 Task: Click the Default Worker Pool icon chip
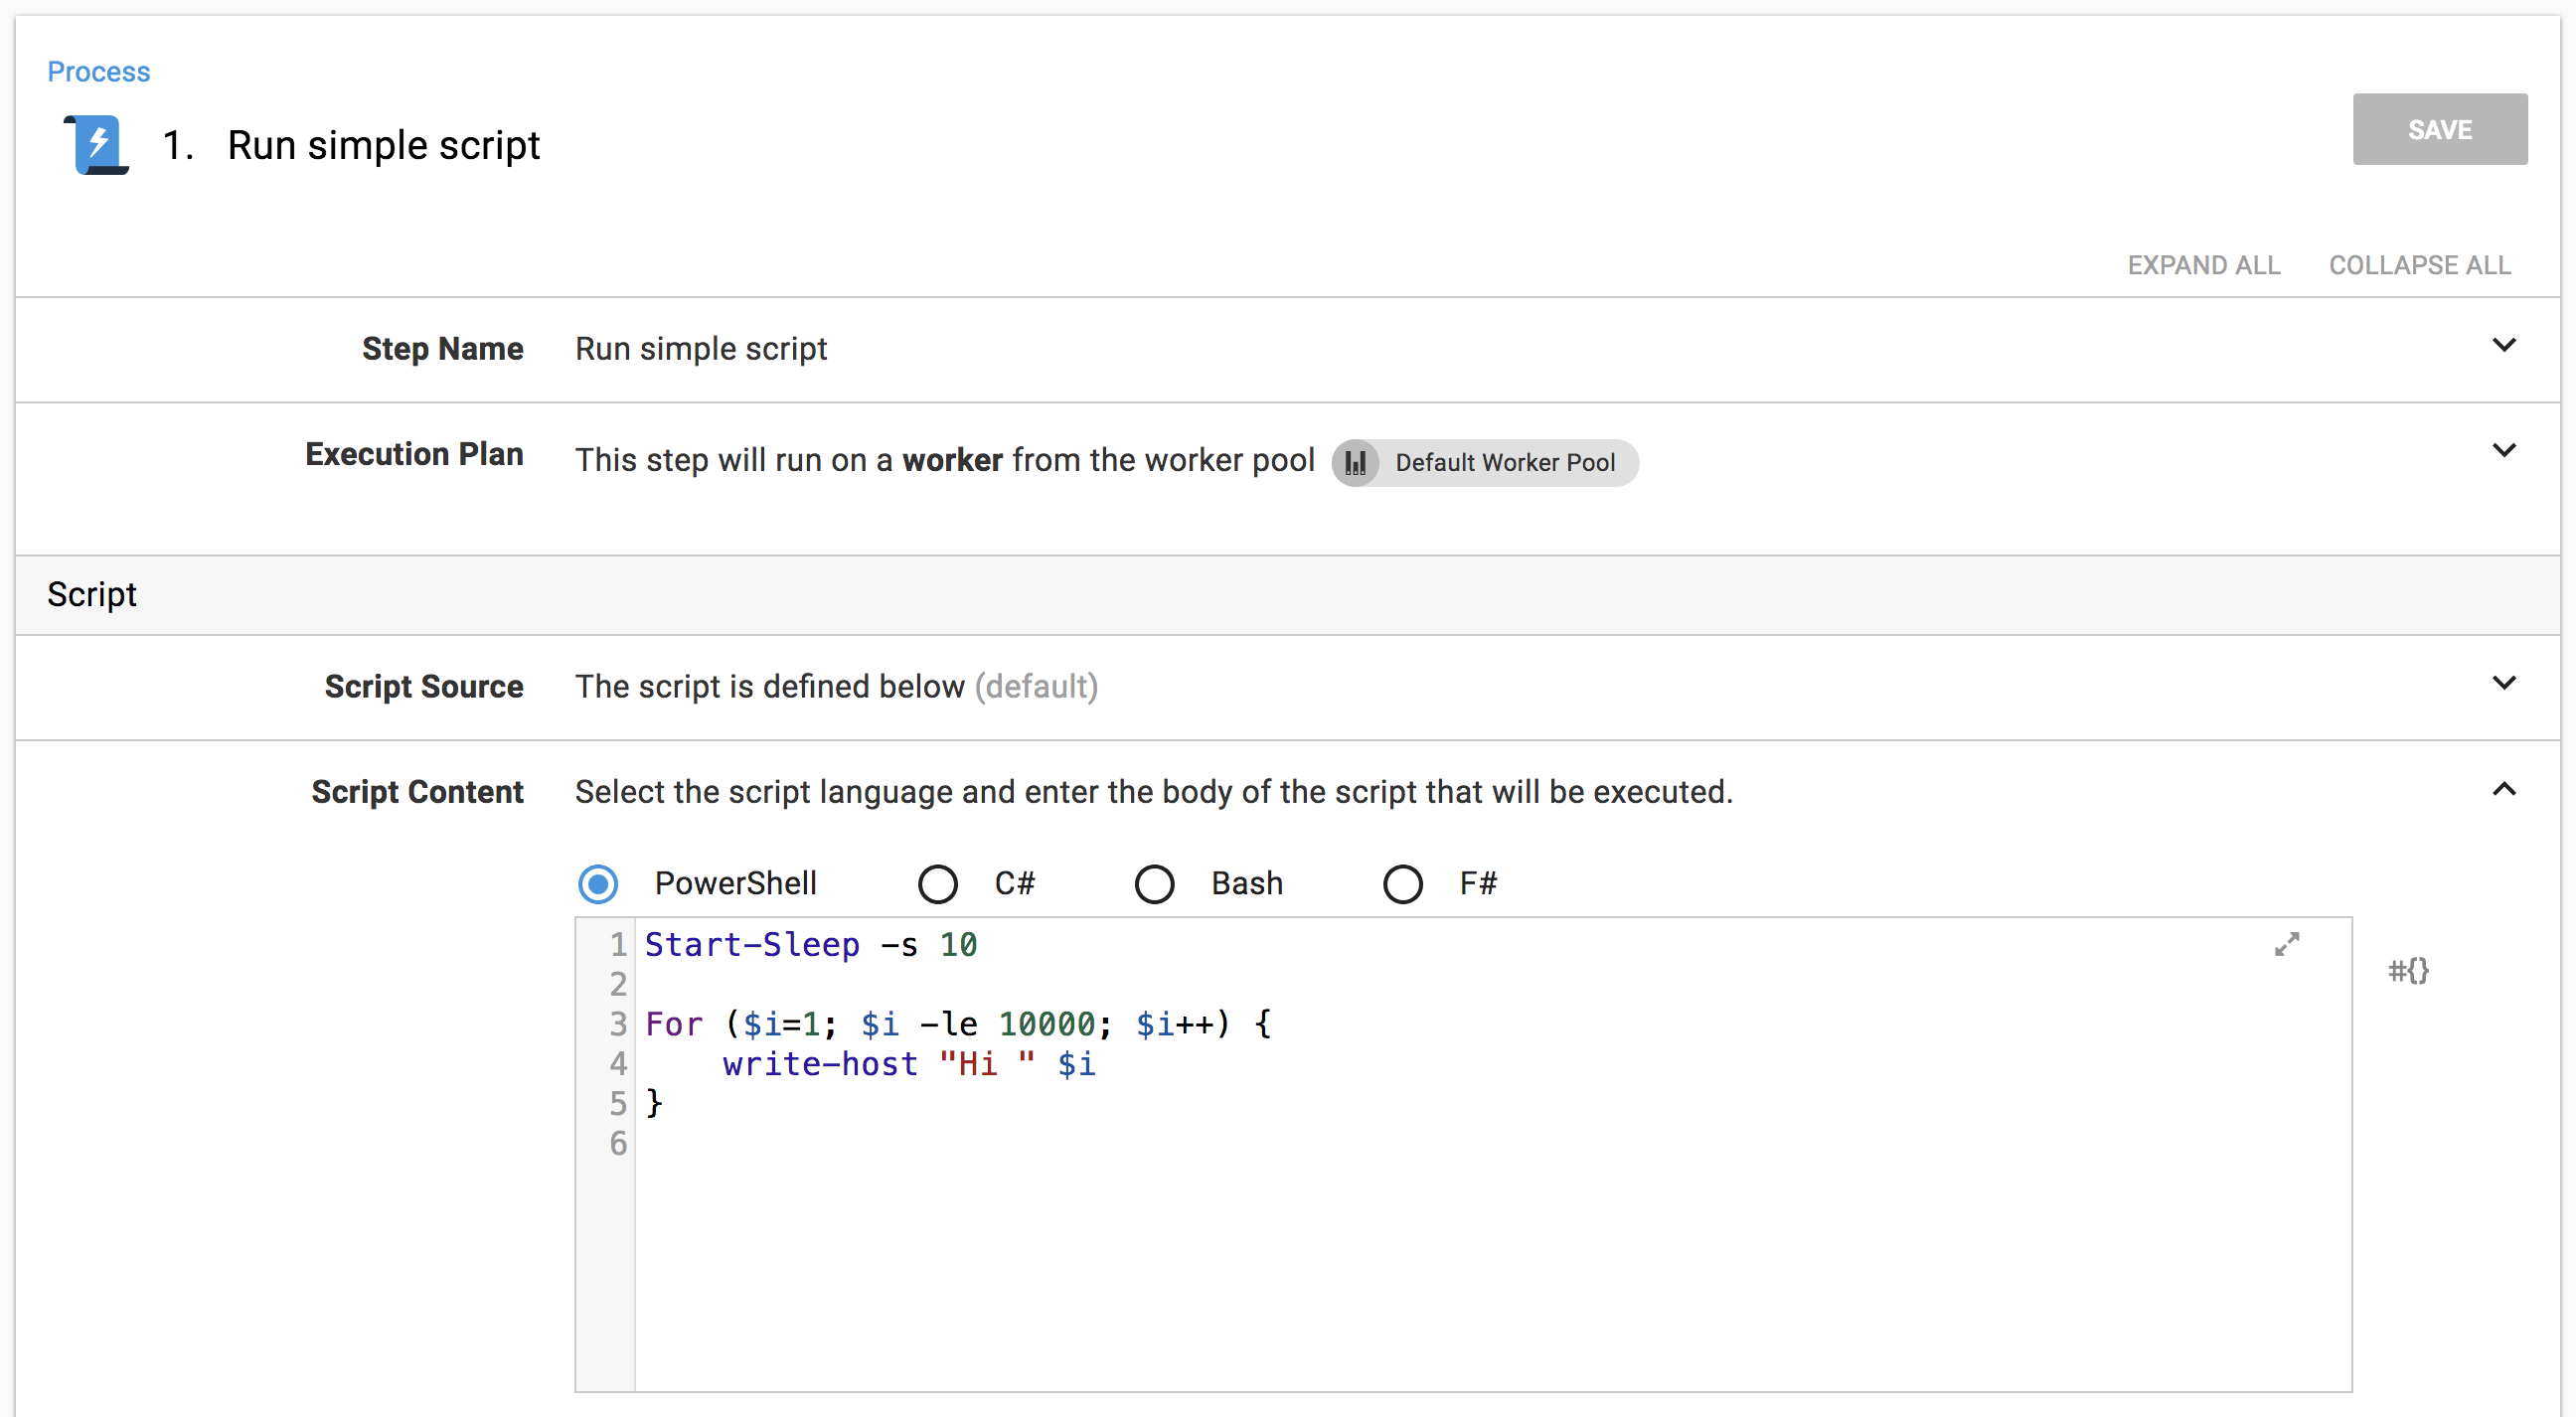[1356, 462]
